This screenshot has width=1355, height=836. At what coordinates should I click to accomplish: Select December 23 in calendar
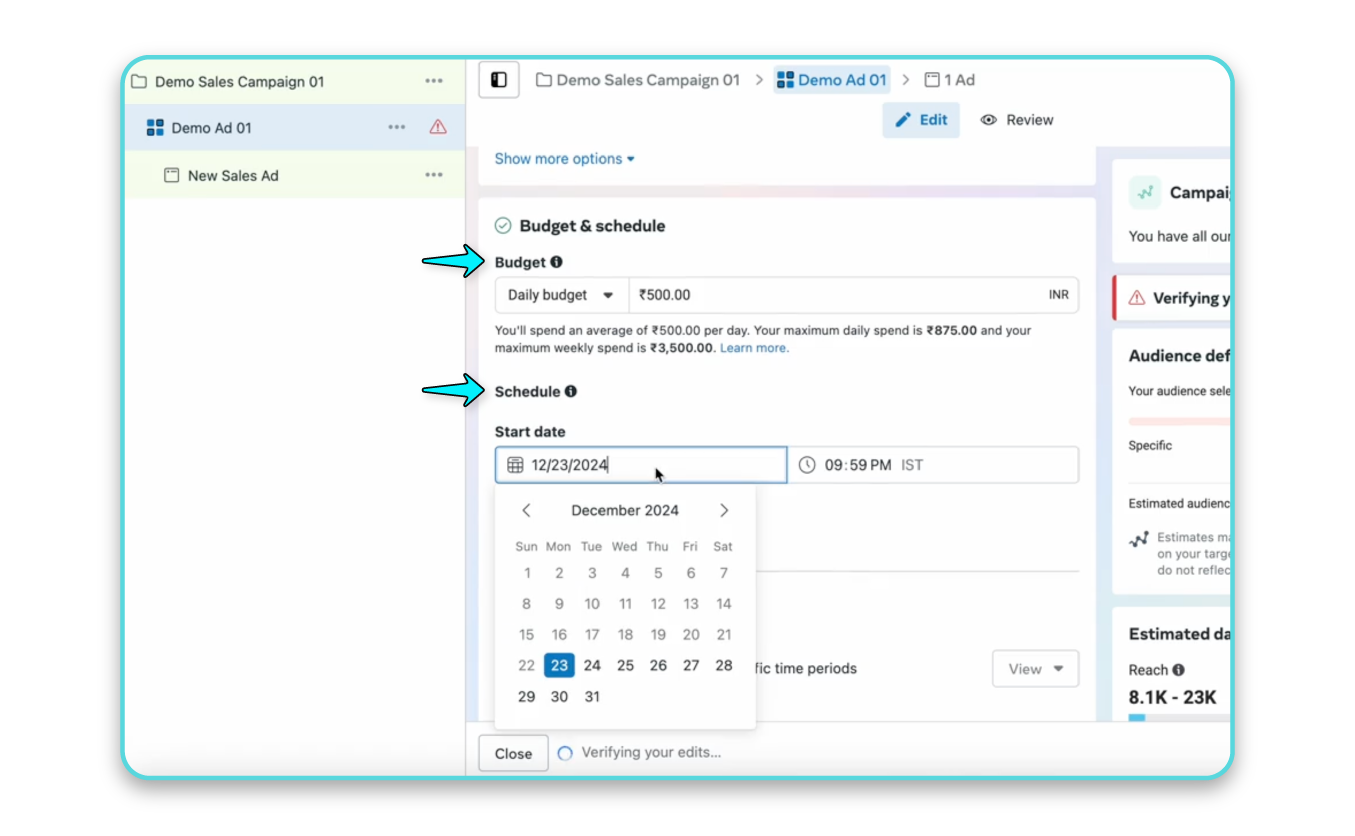click(559, 666)
